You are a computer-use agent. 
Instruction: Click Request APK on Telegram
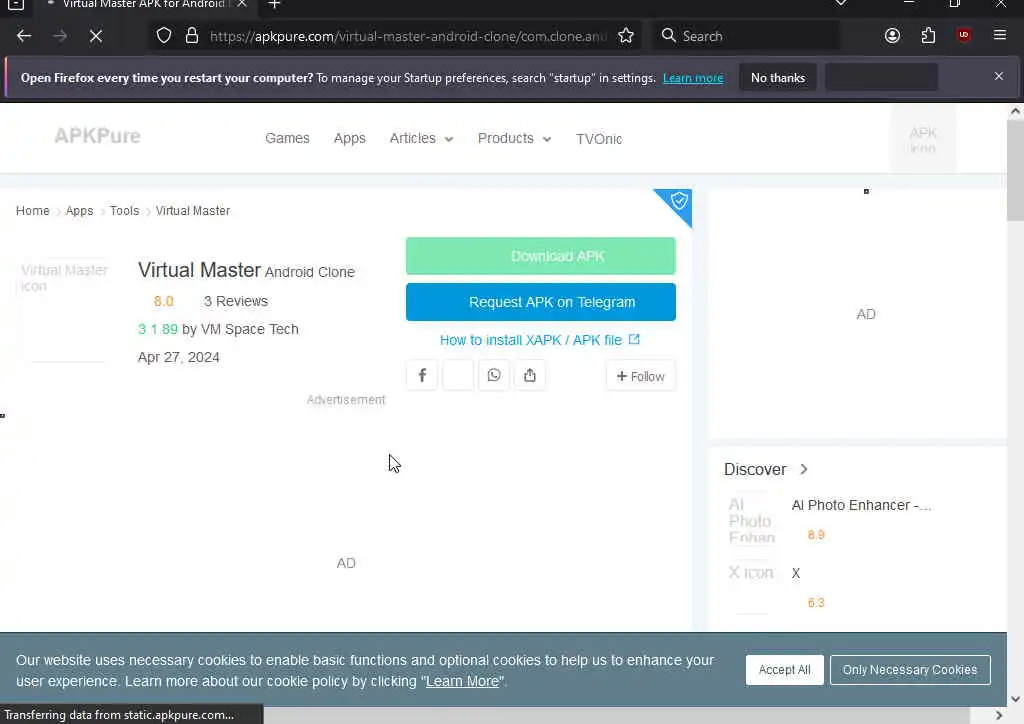click(x=541, y=302)
